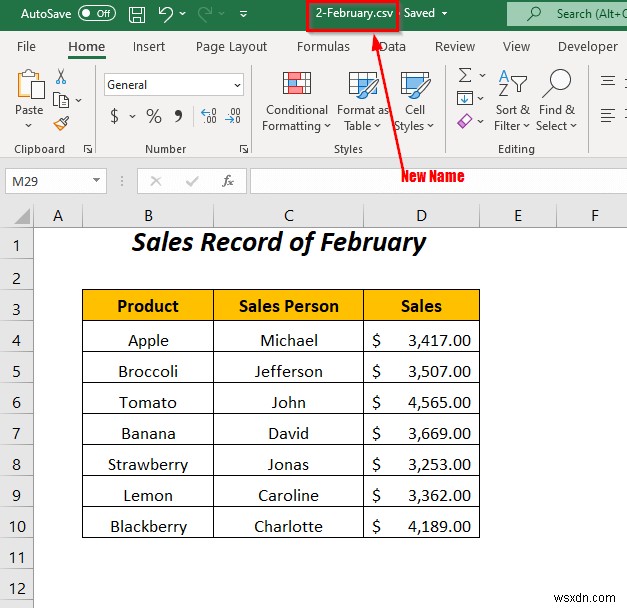
Task: Select cell with Product header
Action: click(x=148, y=306)
